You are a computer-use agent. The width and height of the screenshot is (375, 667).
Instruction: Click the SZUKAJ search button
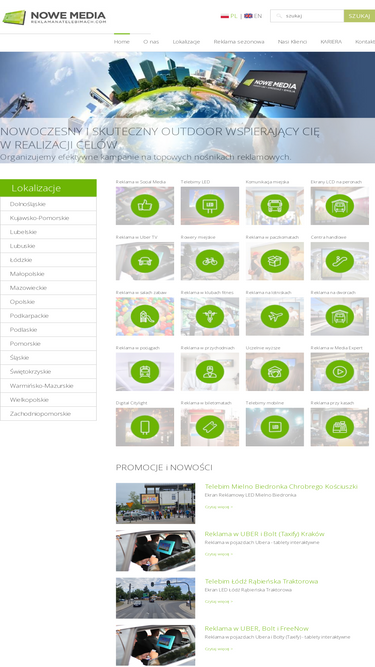(359, 16)
